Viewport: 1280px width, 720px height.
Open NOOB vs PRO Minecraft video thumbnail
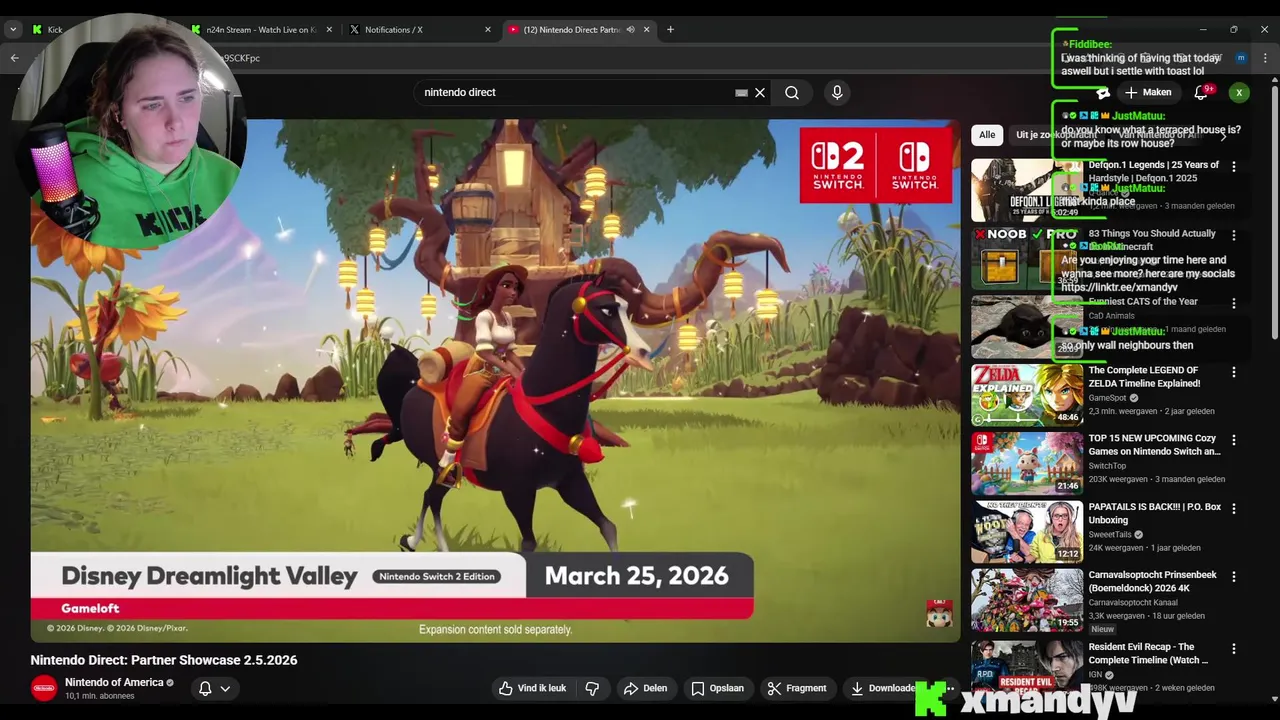click(x=1026, y=258)
